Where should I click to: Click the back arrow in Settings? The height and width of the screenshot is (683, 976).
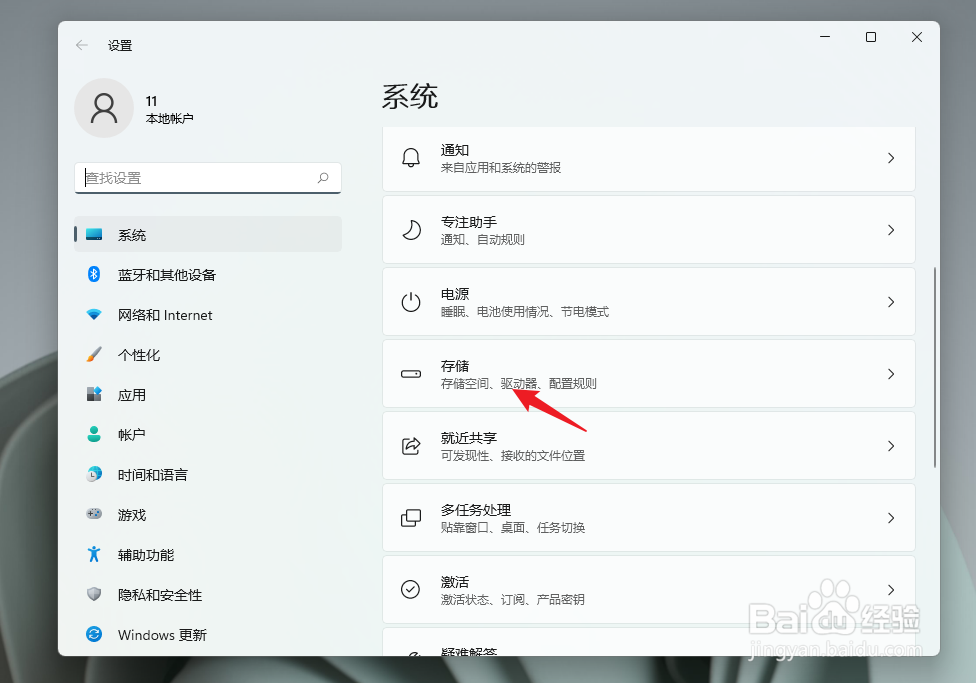coord(81,45)
